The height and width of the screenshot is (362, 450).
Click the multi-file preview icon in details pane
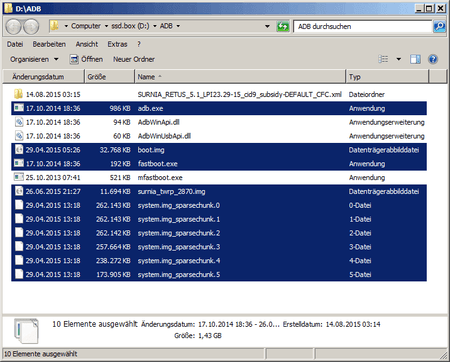[26, 331]
